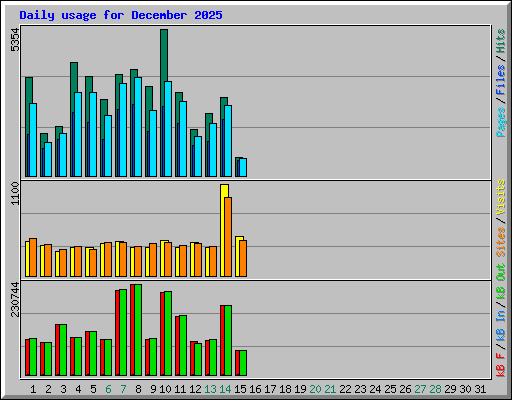The width and height of the screenshot is (512, 400).
Task: Click the yellow visits bar for day 15
Action: point(237,256)
